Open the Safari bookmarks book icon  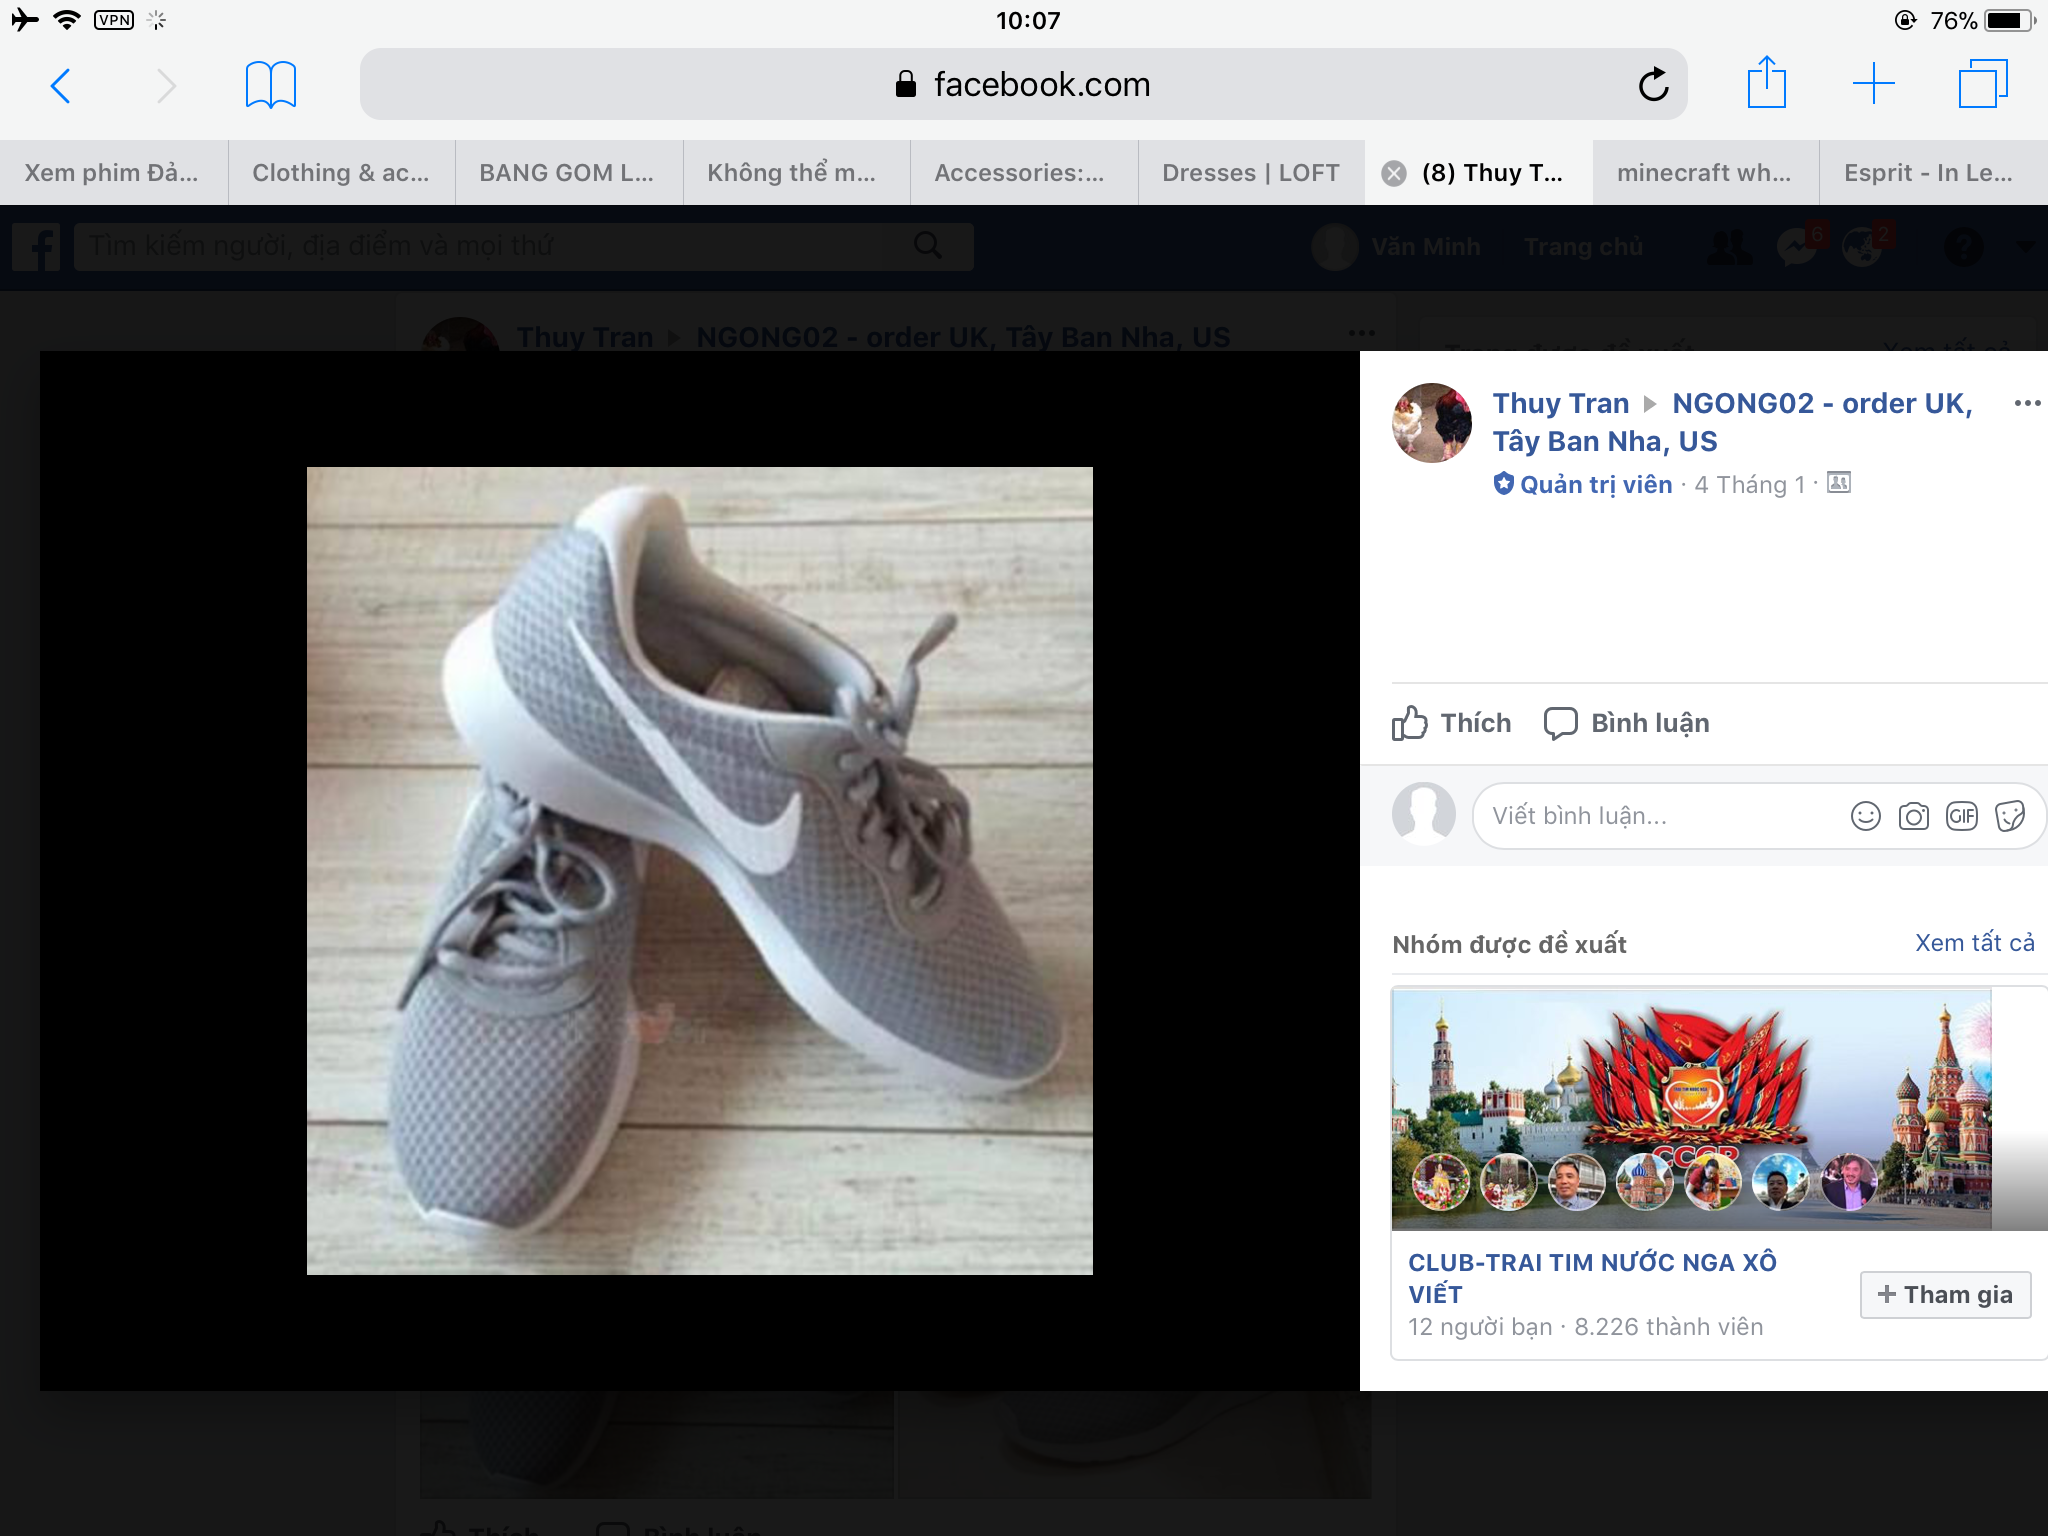(x=270, y=85)
